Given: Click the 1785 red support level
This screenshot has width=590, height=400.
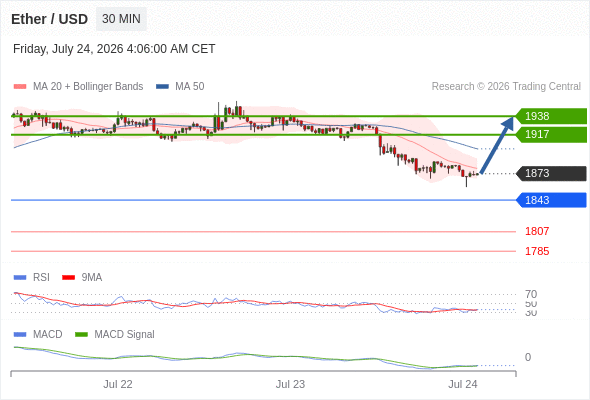Looking at the screenshot, I should point(537,251).
